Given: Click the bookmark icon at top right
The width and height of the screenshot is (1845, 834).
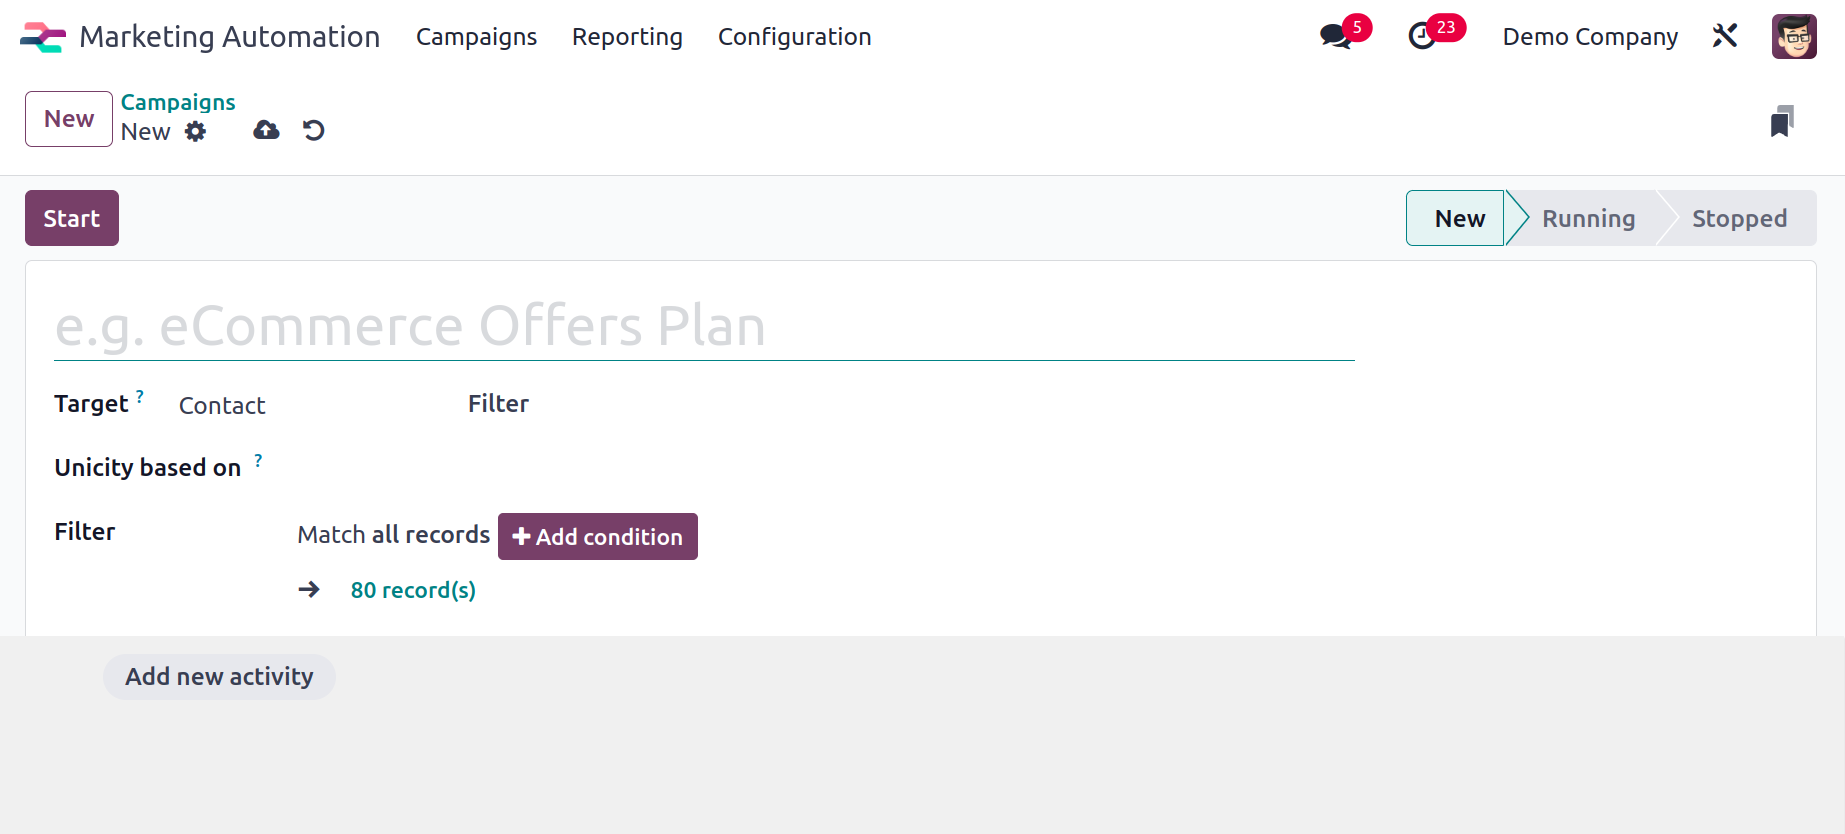Looking at the screenshot, I should tap(1782, 121).
